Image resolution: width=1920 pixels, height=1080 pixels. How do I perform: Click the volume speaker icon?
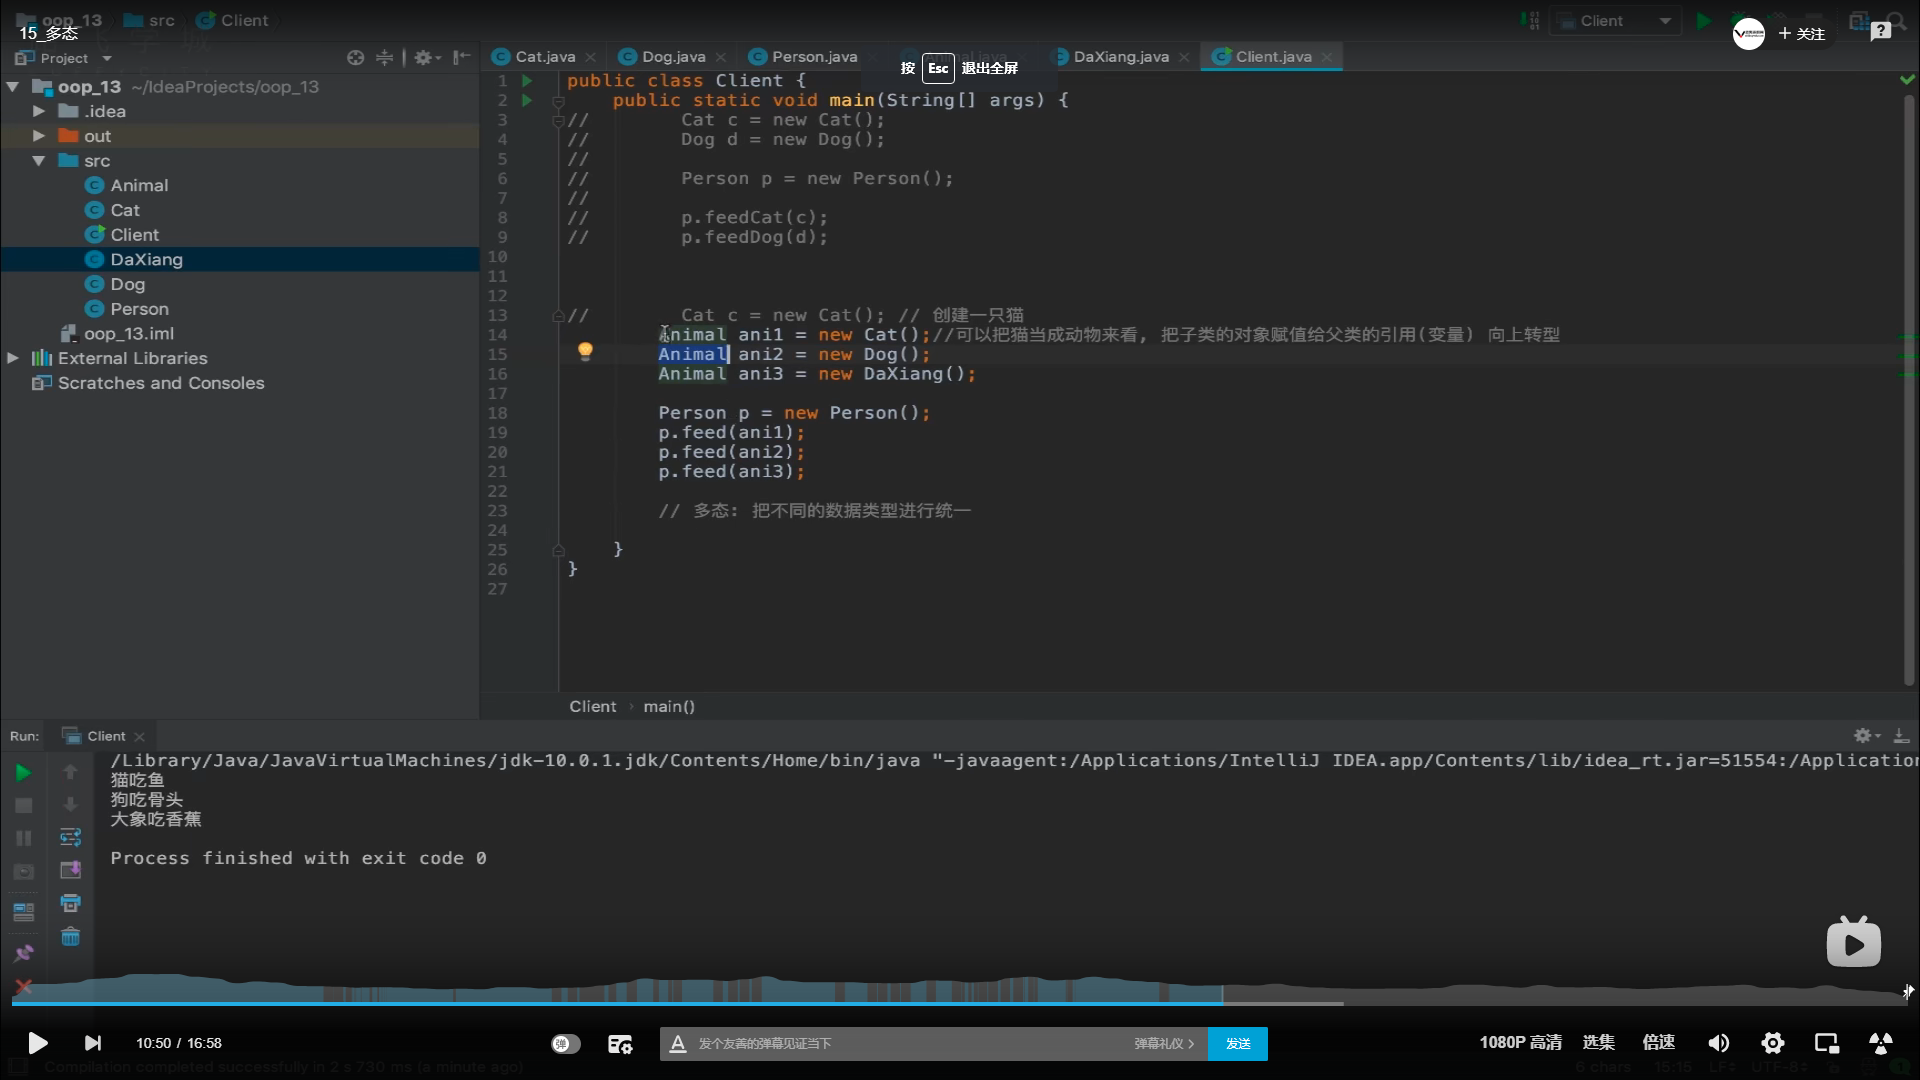1718,1043
